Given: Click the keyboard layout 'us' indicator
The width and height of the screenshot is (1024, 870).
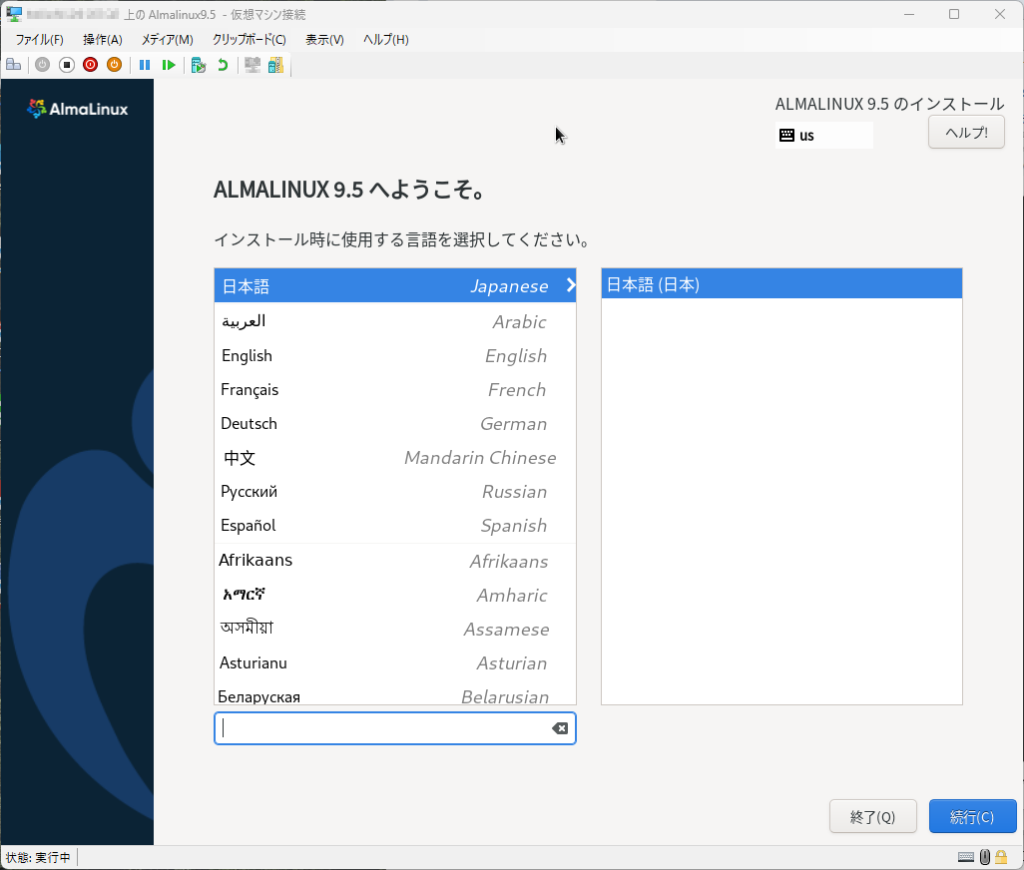Looking at the screenshot, I should pyautogui.click(x=823, y=135).
